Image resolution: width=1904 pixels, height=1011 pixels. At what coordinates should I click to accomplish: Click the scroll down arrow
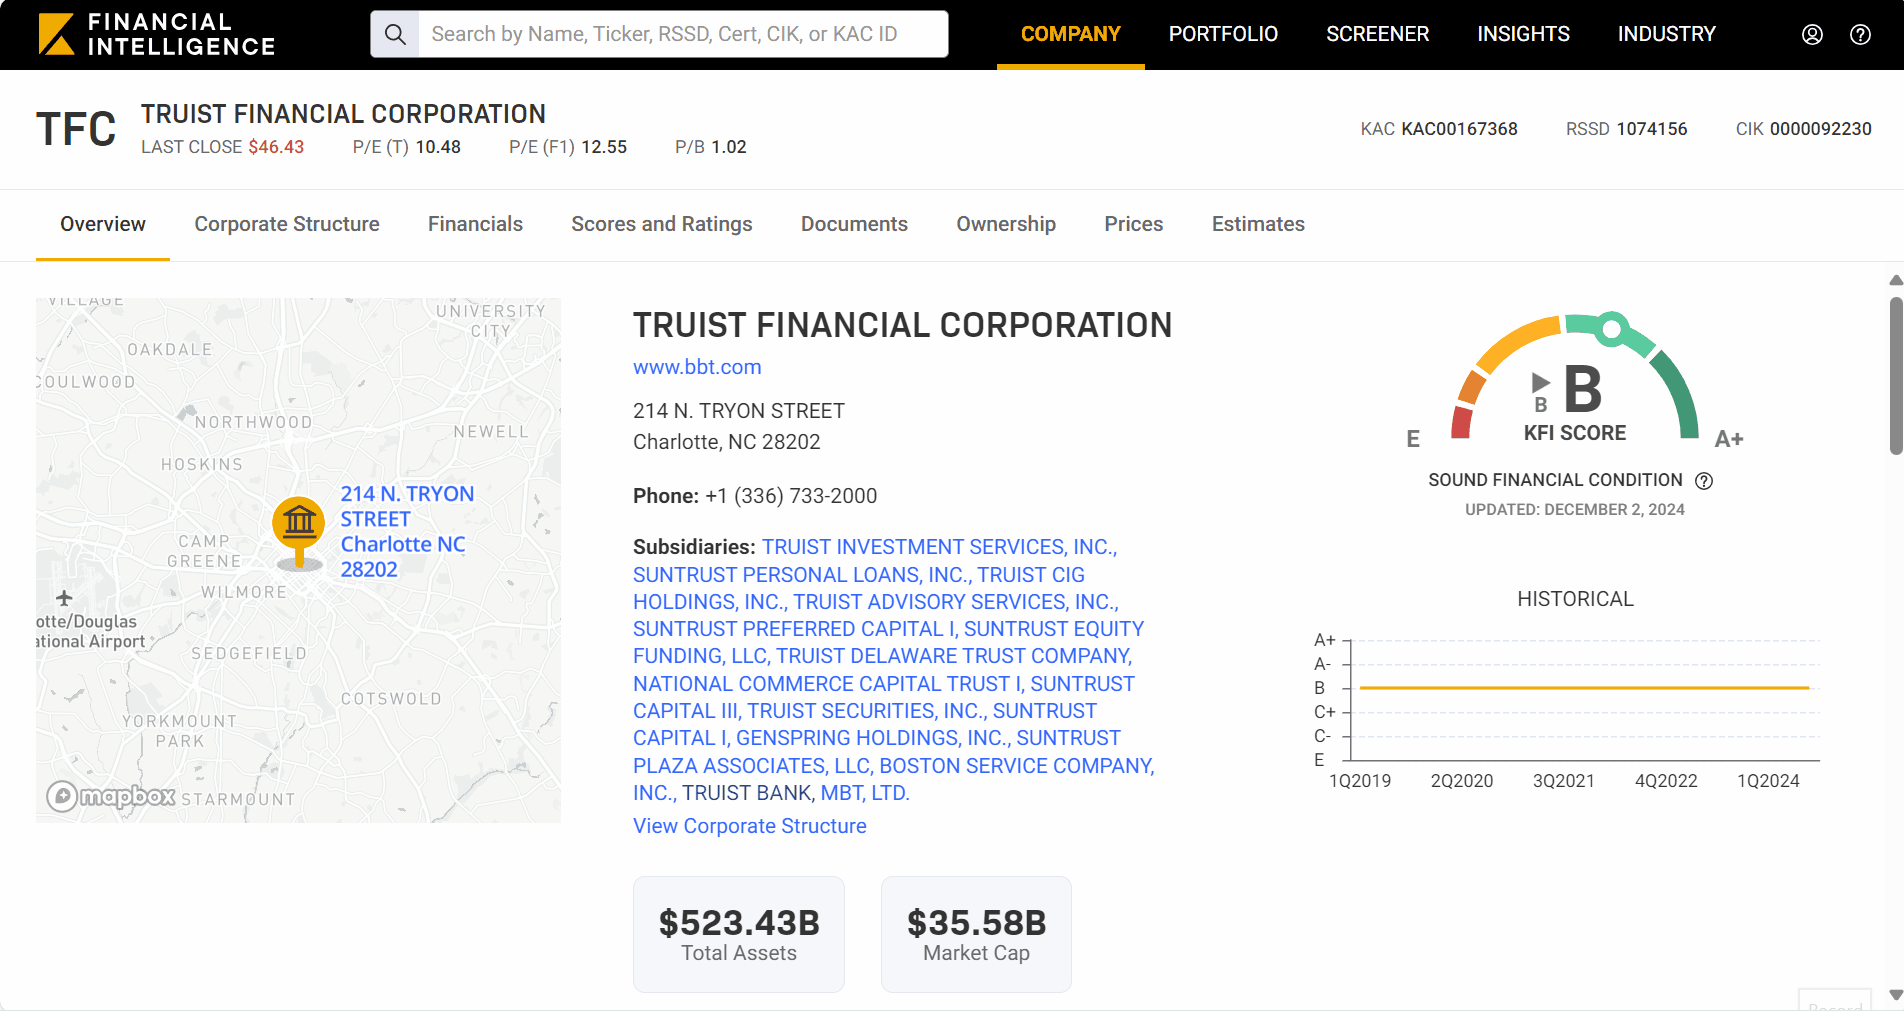coord(1895,996)
